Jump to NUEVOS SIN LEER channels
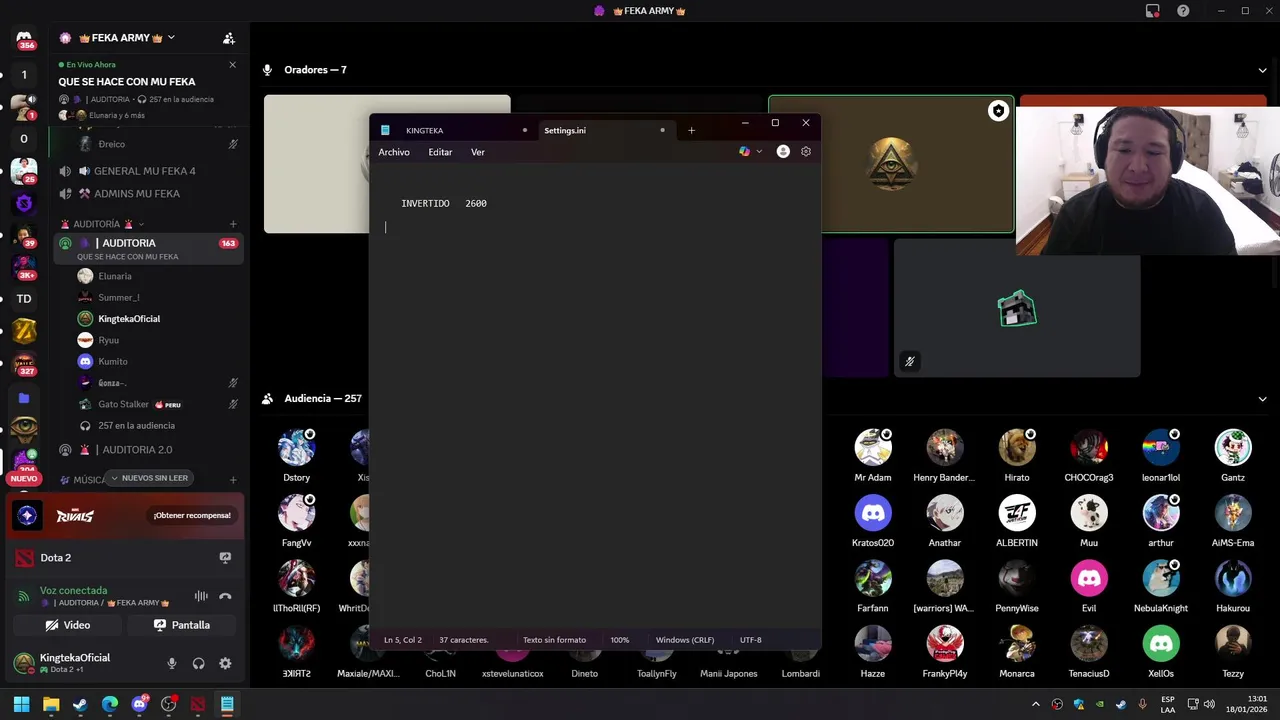The width and height of the screenshot is (1280, 720). (x=149, y=478)
